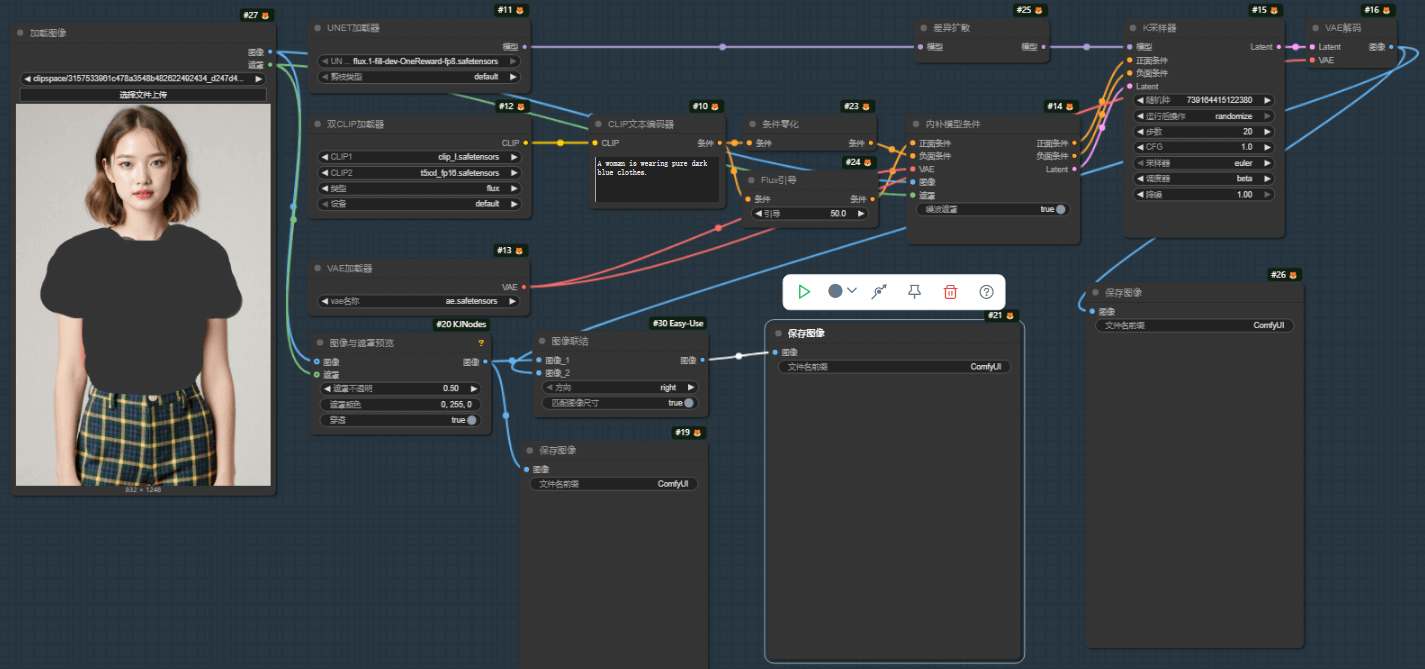Open the CLIP2 t5xxl_fp16.safetensors dropdown
The height and width of the screenshot is (669, 1425).
tap(419, 173)
